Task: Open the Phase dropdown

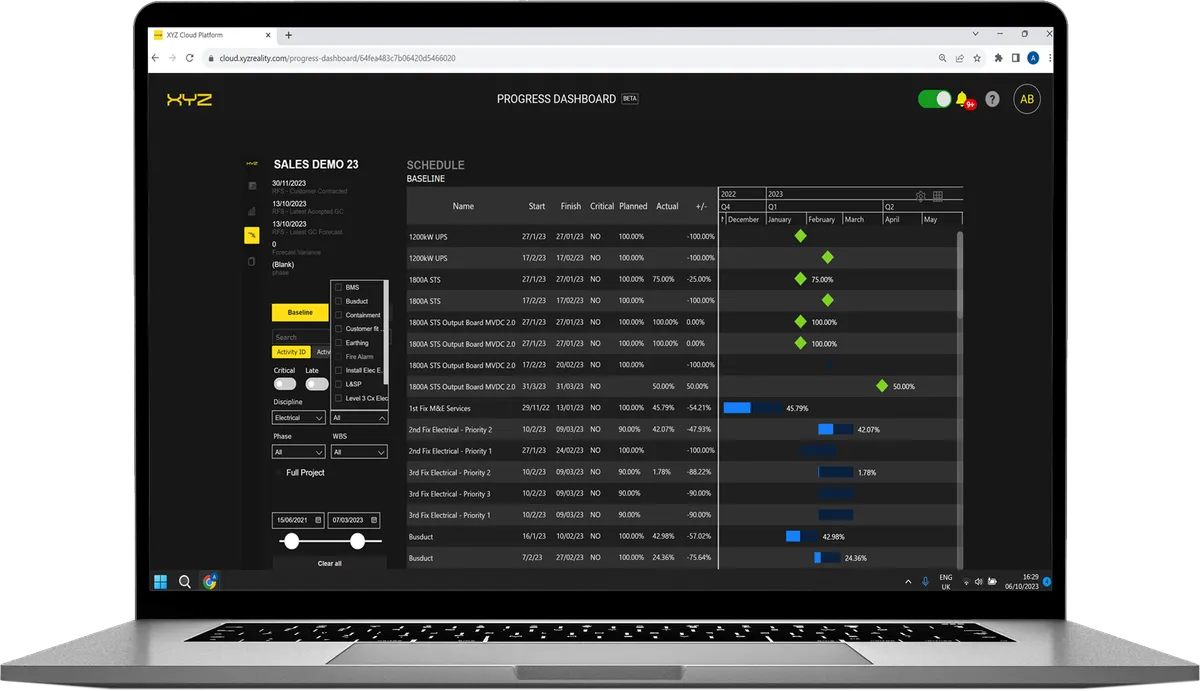Action: [299, 452]
